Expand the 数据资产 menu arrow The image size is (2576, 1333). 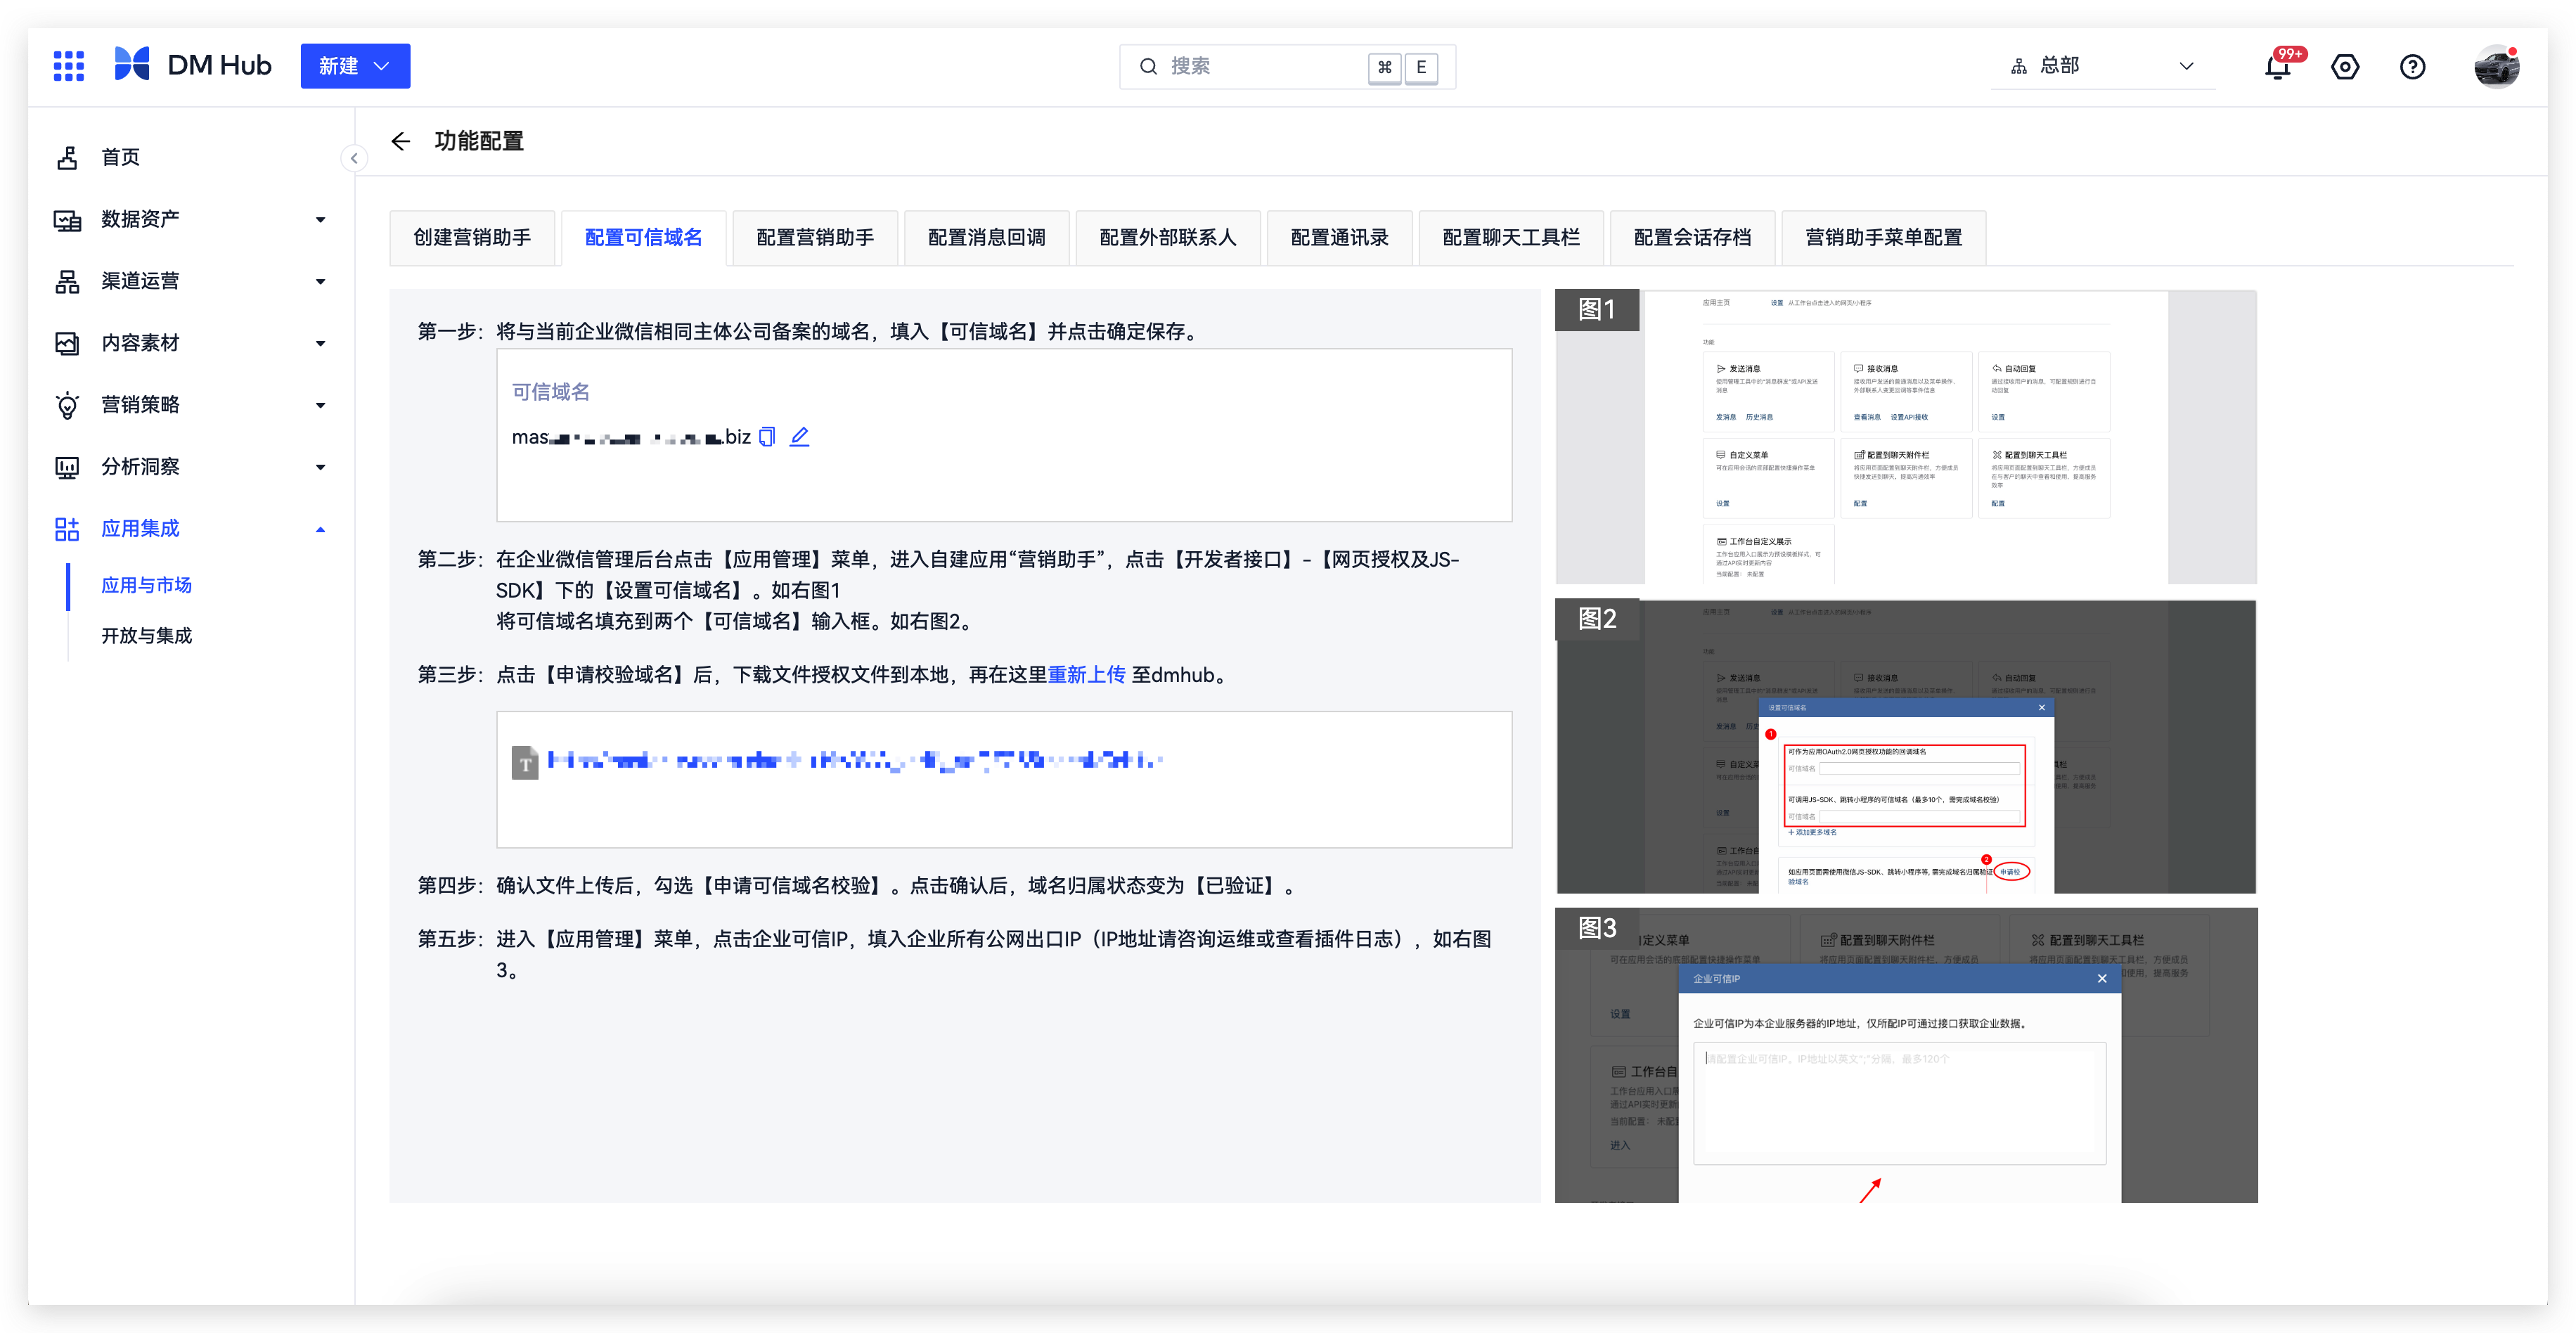click(x=320, y=220)
